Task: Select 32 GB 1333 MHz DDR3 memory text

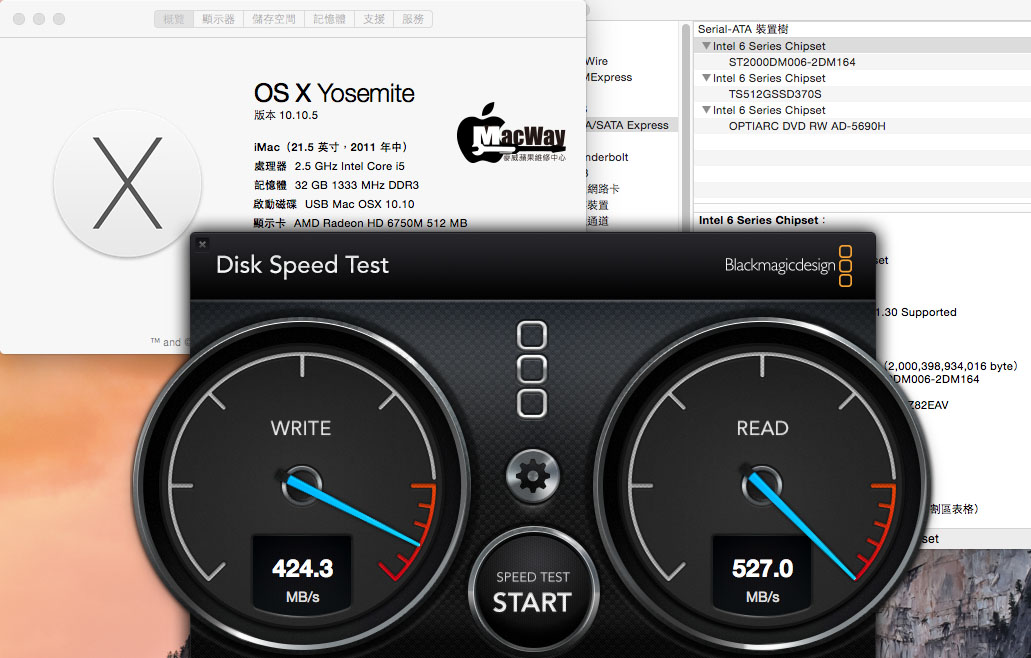Action: 356,185
